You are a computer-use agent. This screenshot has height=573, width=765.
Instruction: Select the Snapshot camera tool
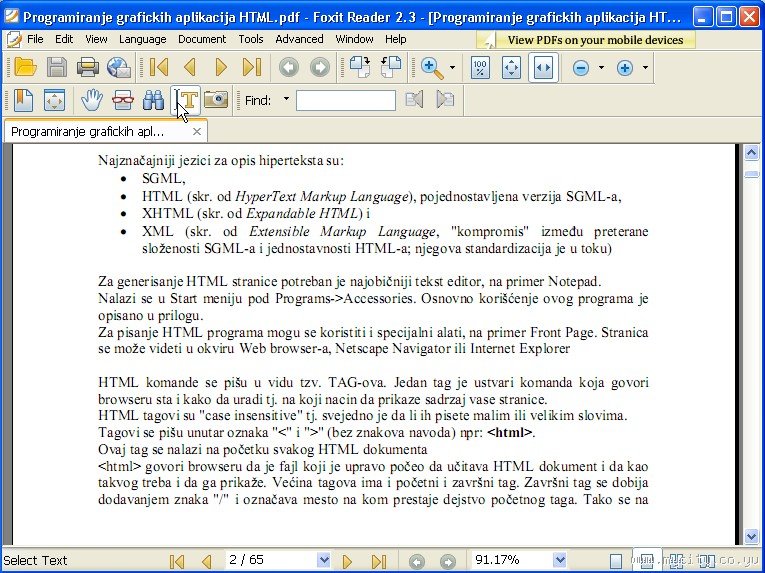pyautogui.click(x=216, y=100)
